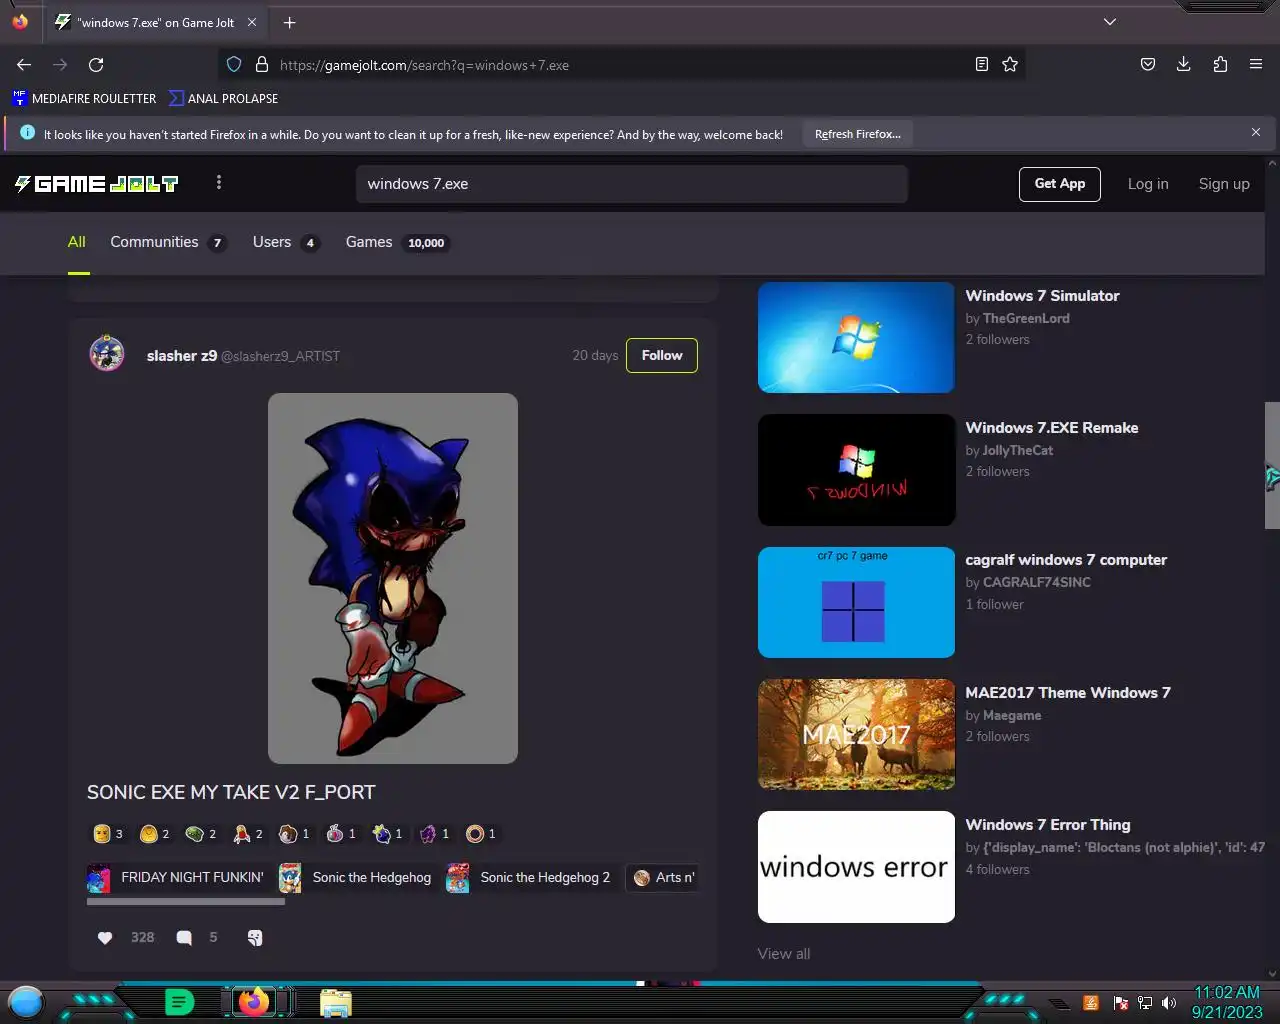Open Sonic EXE artwork image
The height and width of the screenshot is (1024, 1280).
click(x=393, y=578)
